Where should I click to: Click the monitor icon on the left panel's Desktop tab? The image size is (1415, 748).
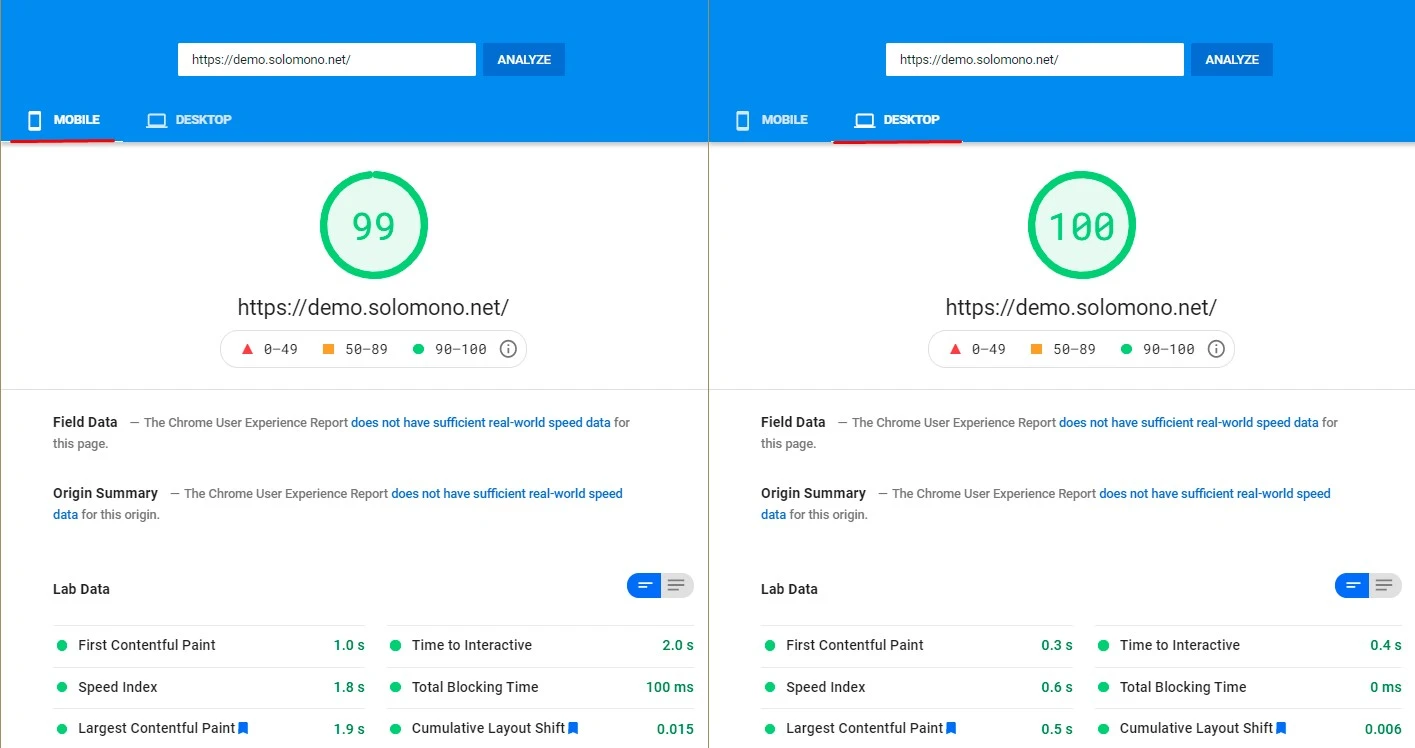click(x=156, y=119)
